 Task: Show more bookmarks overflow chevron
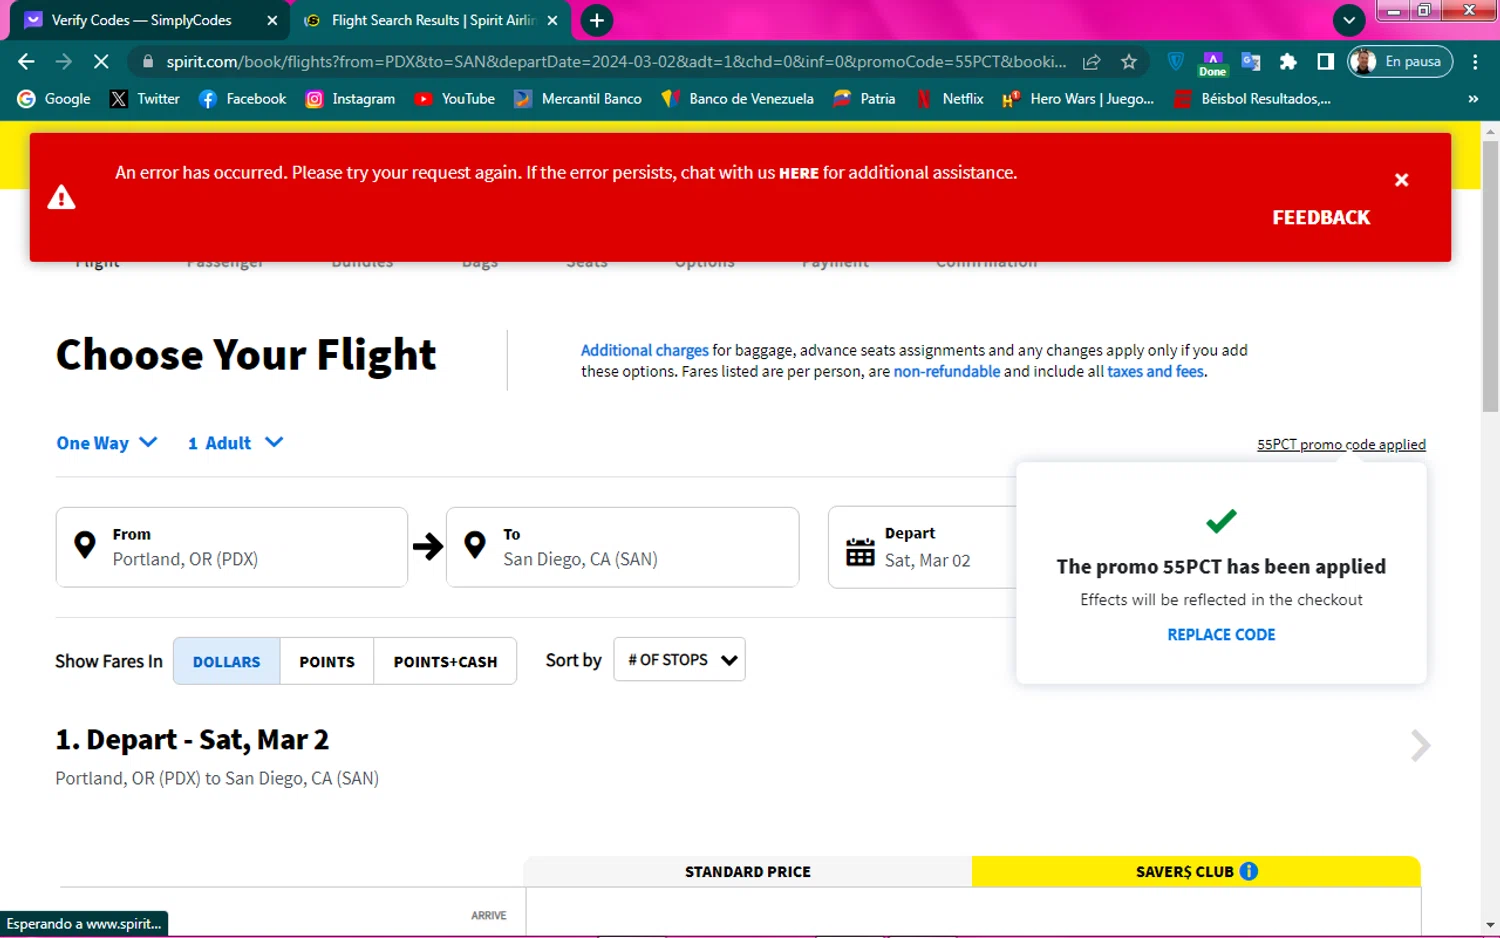[x=1473, y=99]
